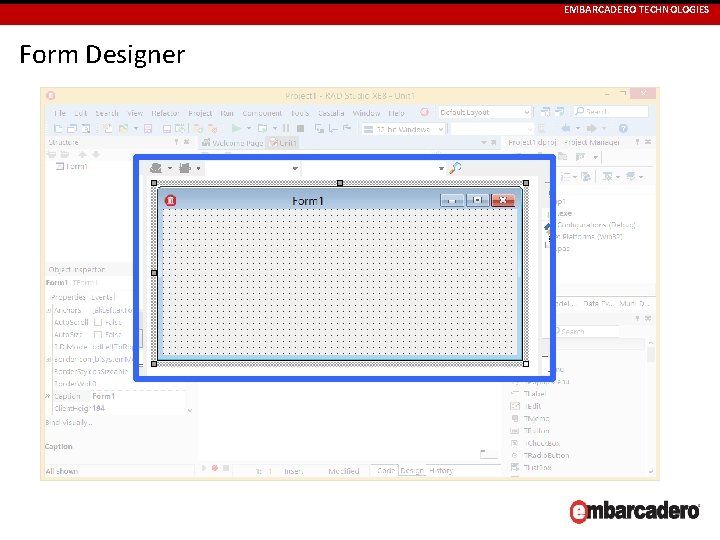
Task: Click the Bind Visually link
Action: pyautogui.click(x=69, y=422)
